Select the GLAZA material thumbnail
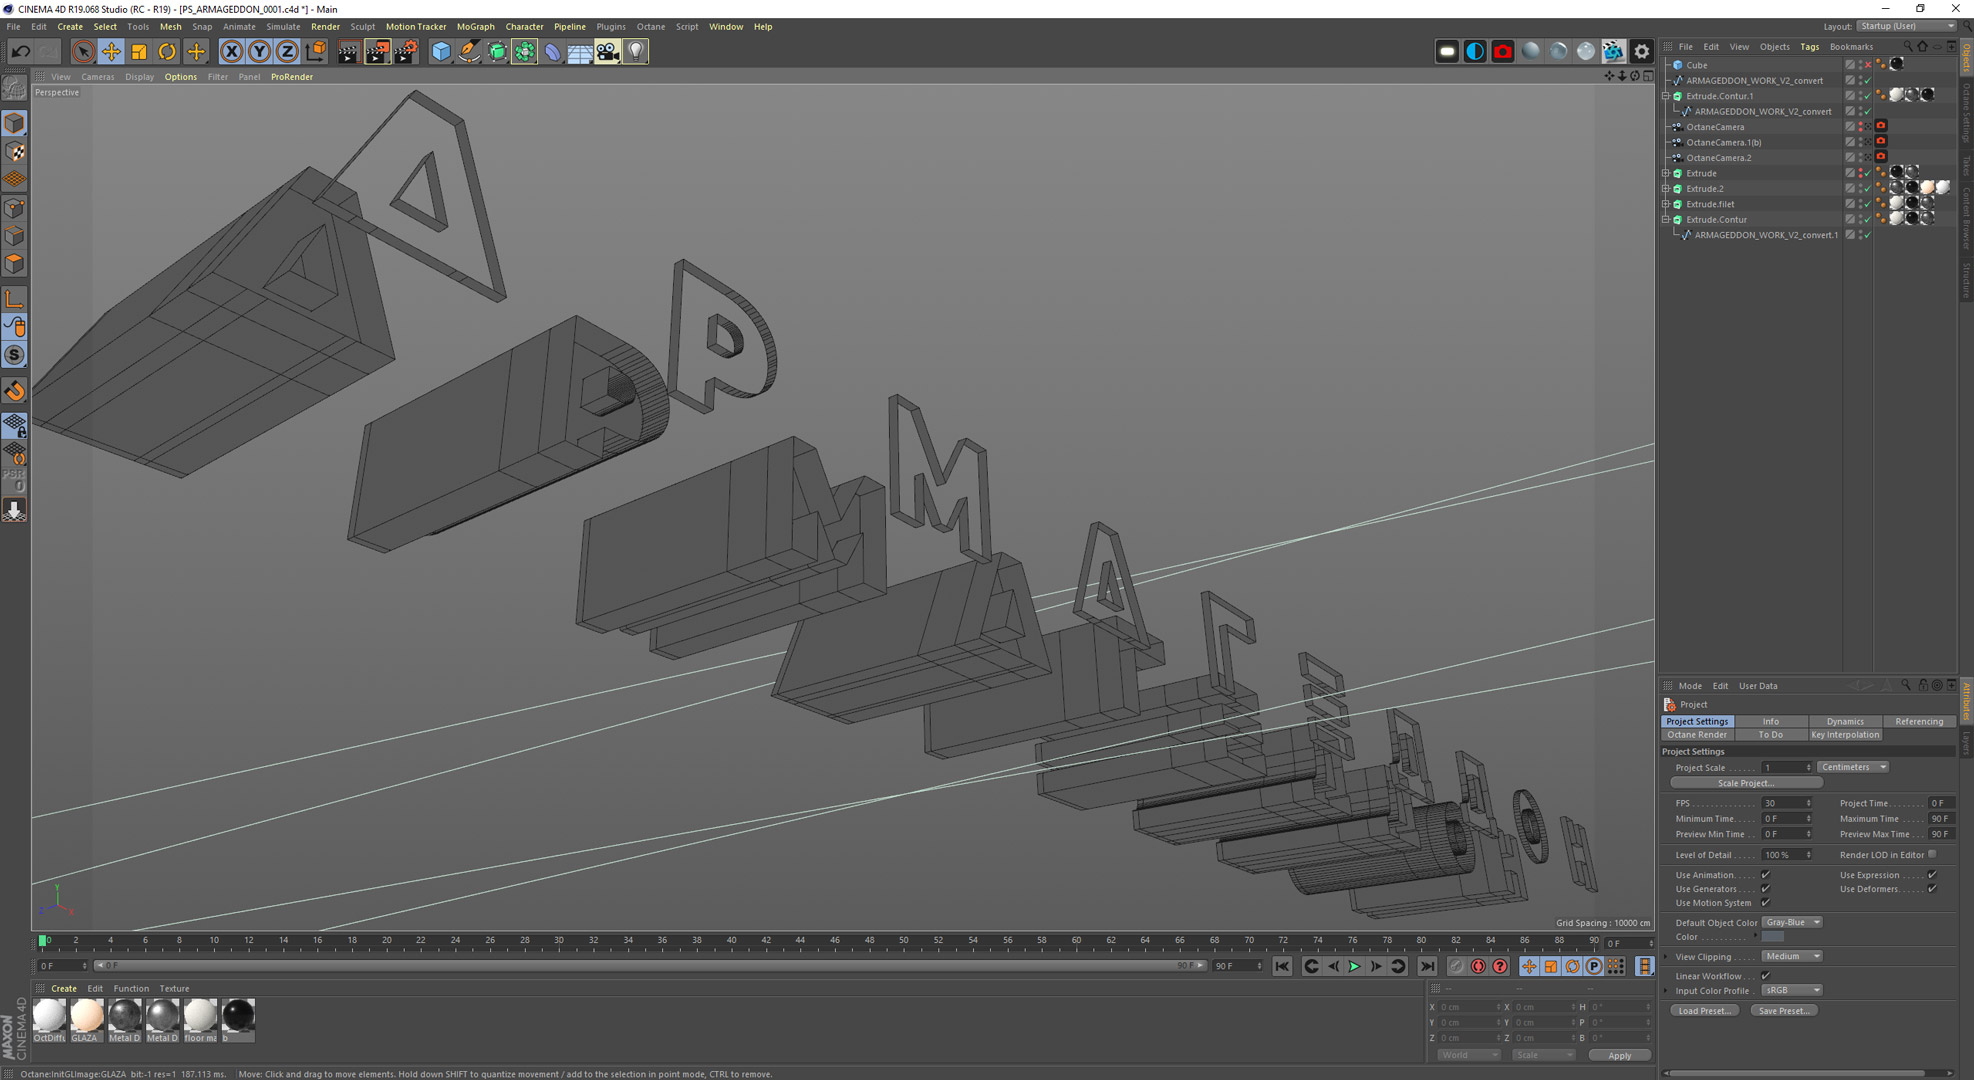This screenshot has width=1974, height=1080. pyautogui.click(x=86, y=1016)
